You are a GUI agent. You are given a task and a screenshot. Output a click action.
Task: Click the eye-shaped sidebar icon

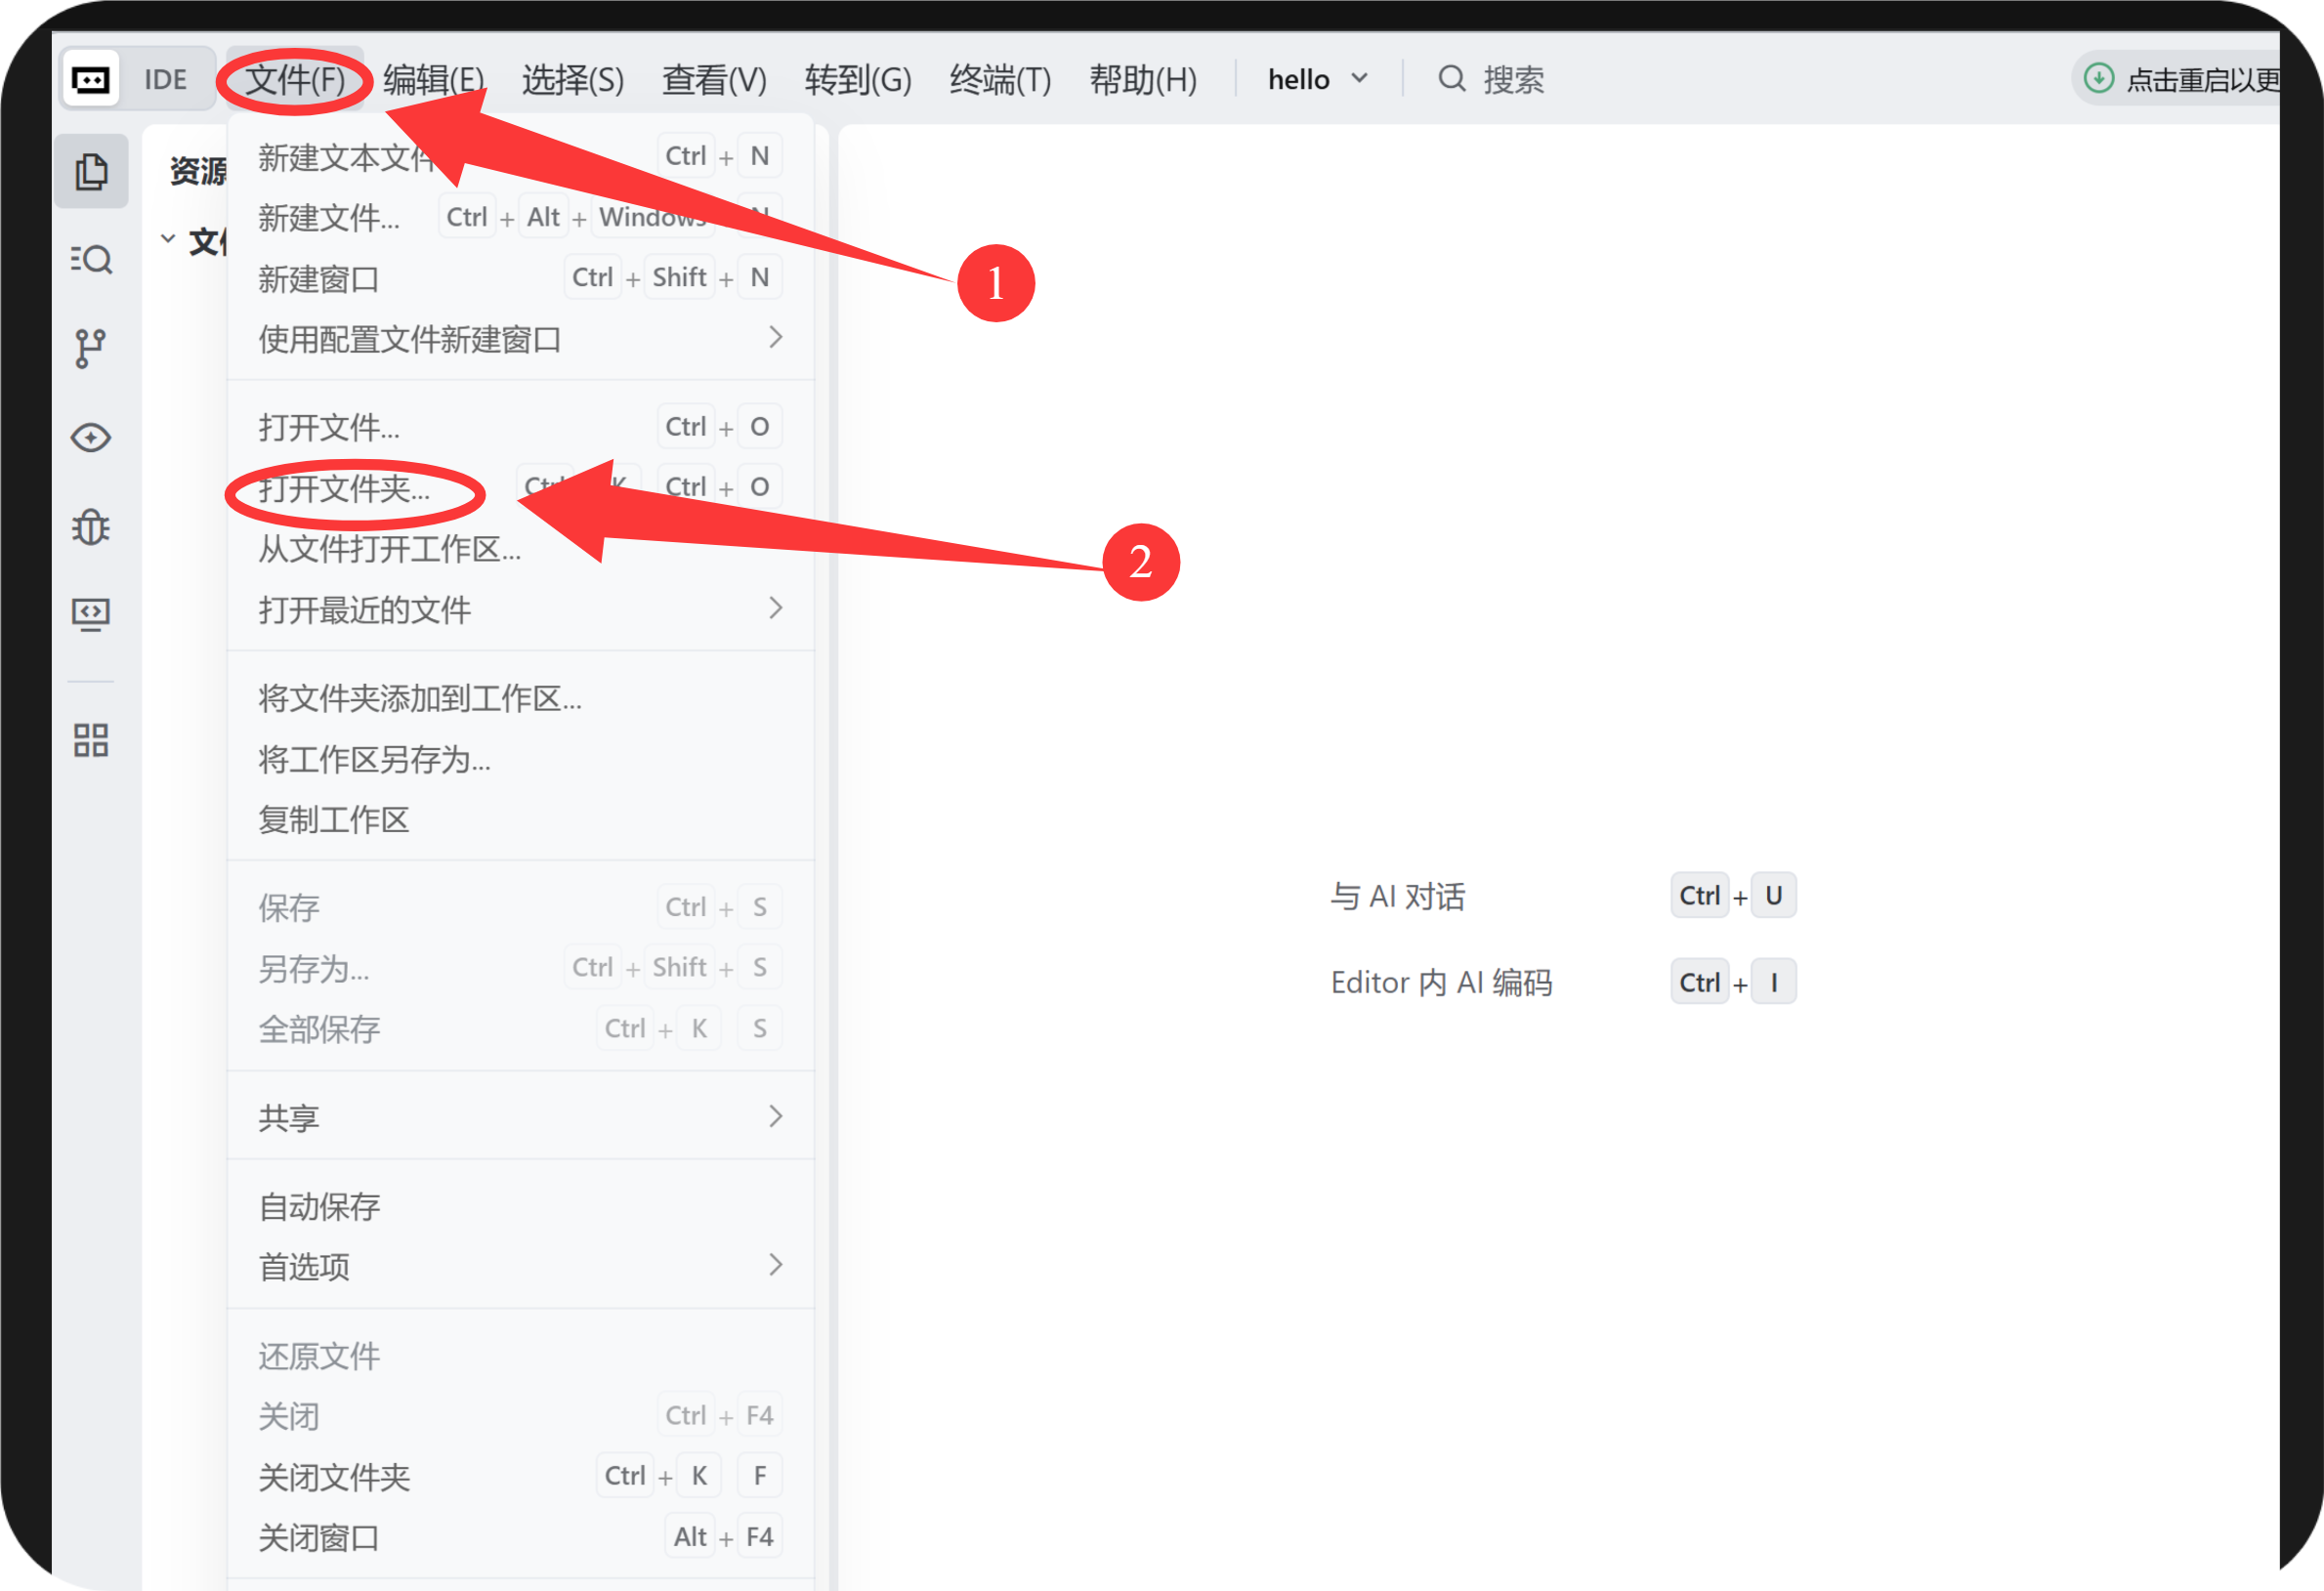pos(91,437)
